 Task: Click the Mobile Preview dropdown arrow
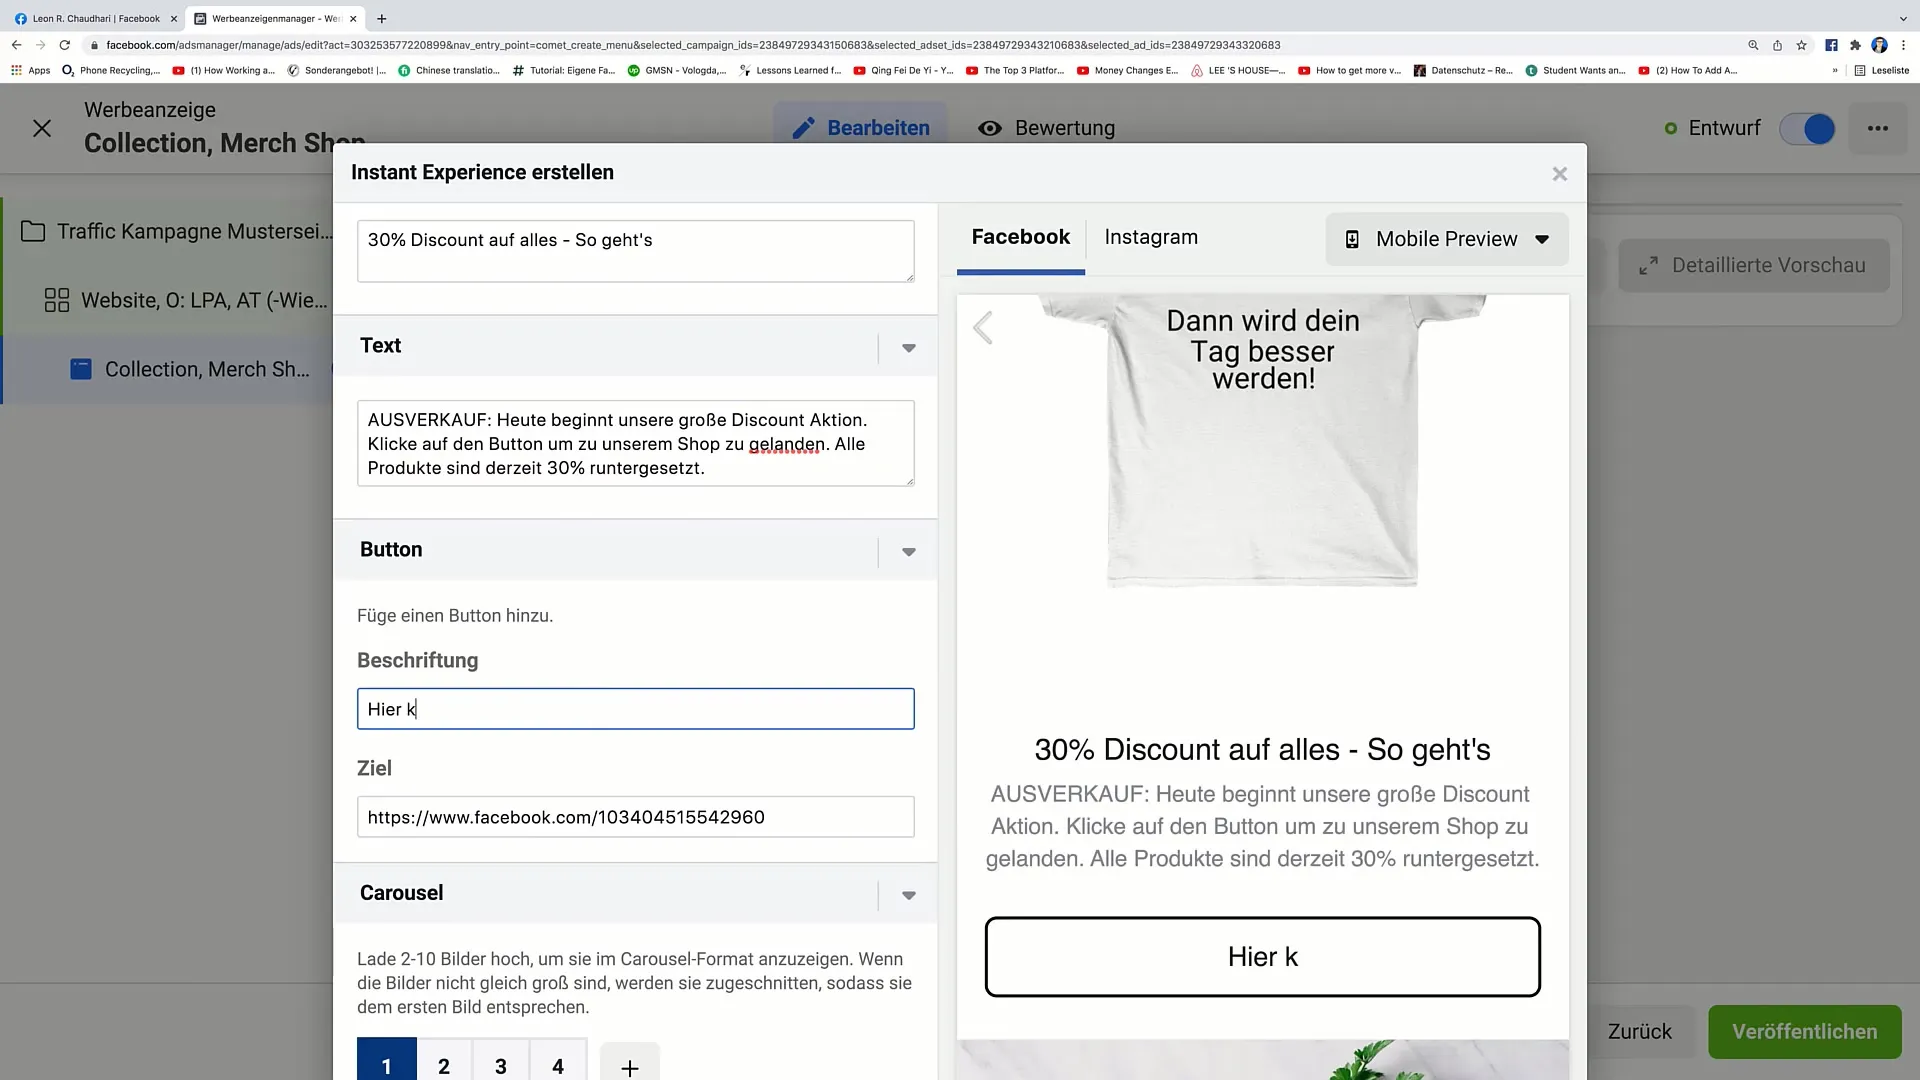[1543, 239]
